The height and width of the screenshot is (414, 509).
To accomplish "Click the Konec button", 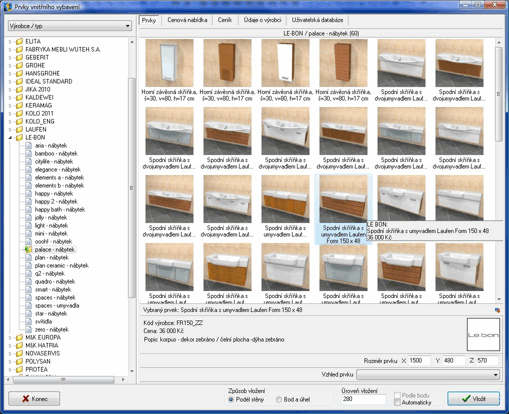I will point(34,399).
